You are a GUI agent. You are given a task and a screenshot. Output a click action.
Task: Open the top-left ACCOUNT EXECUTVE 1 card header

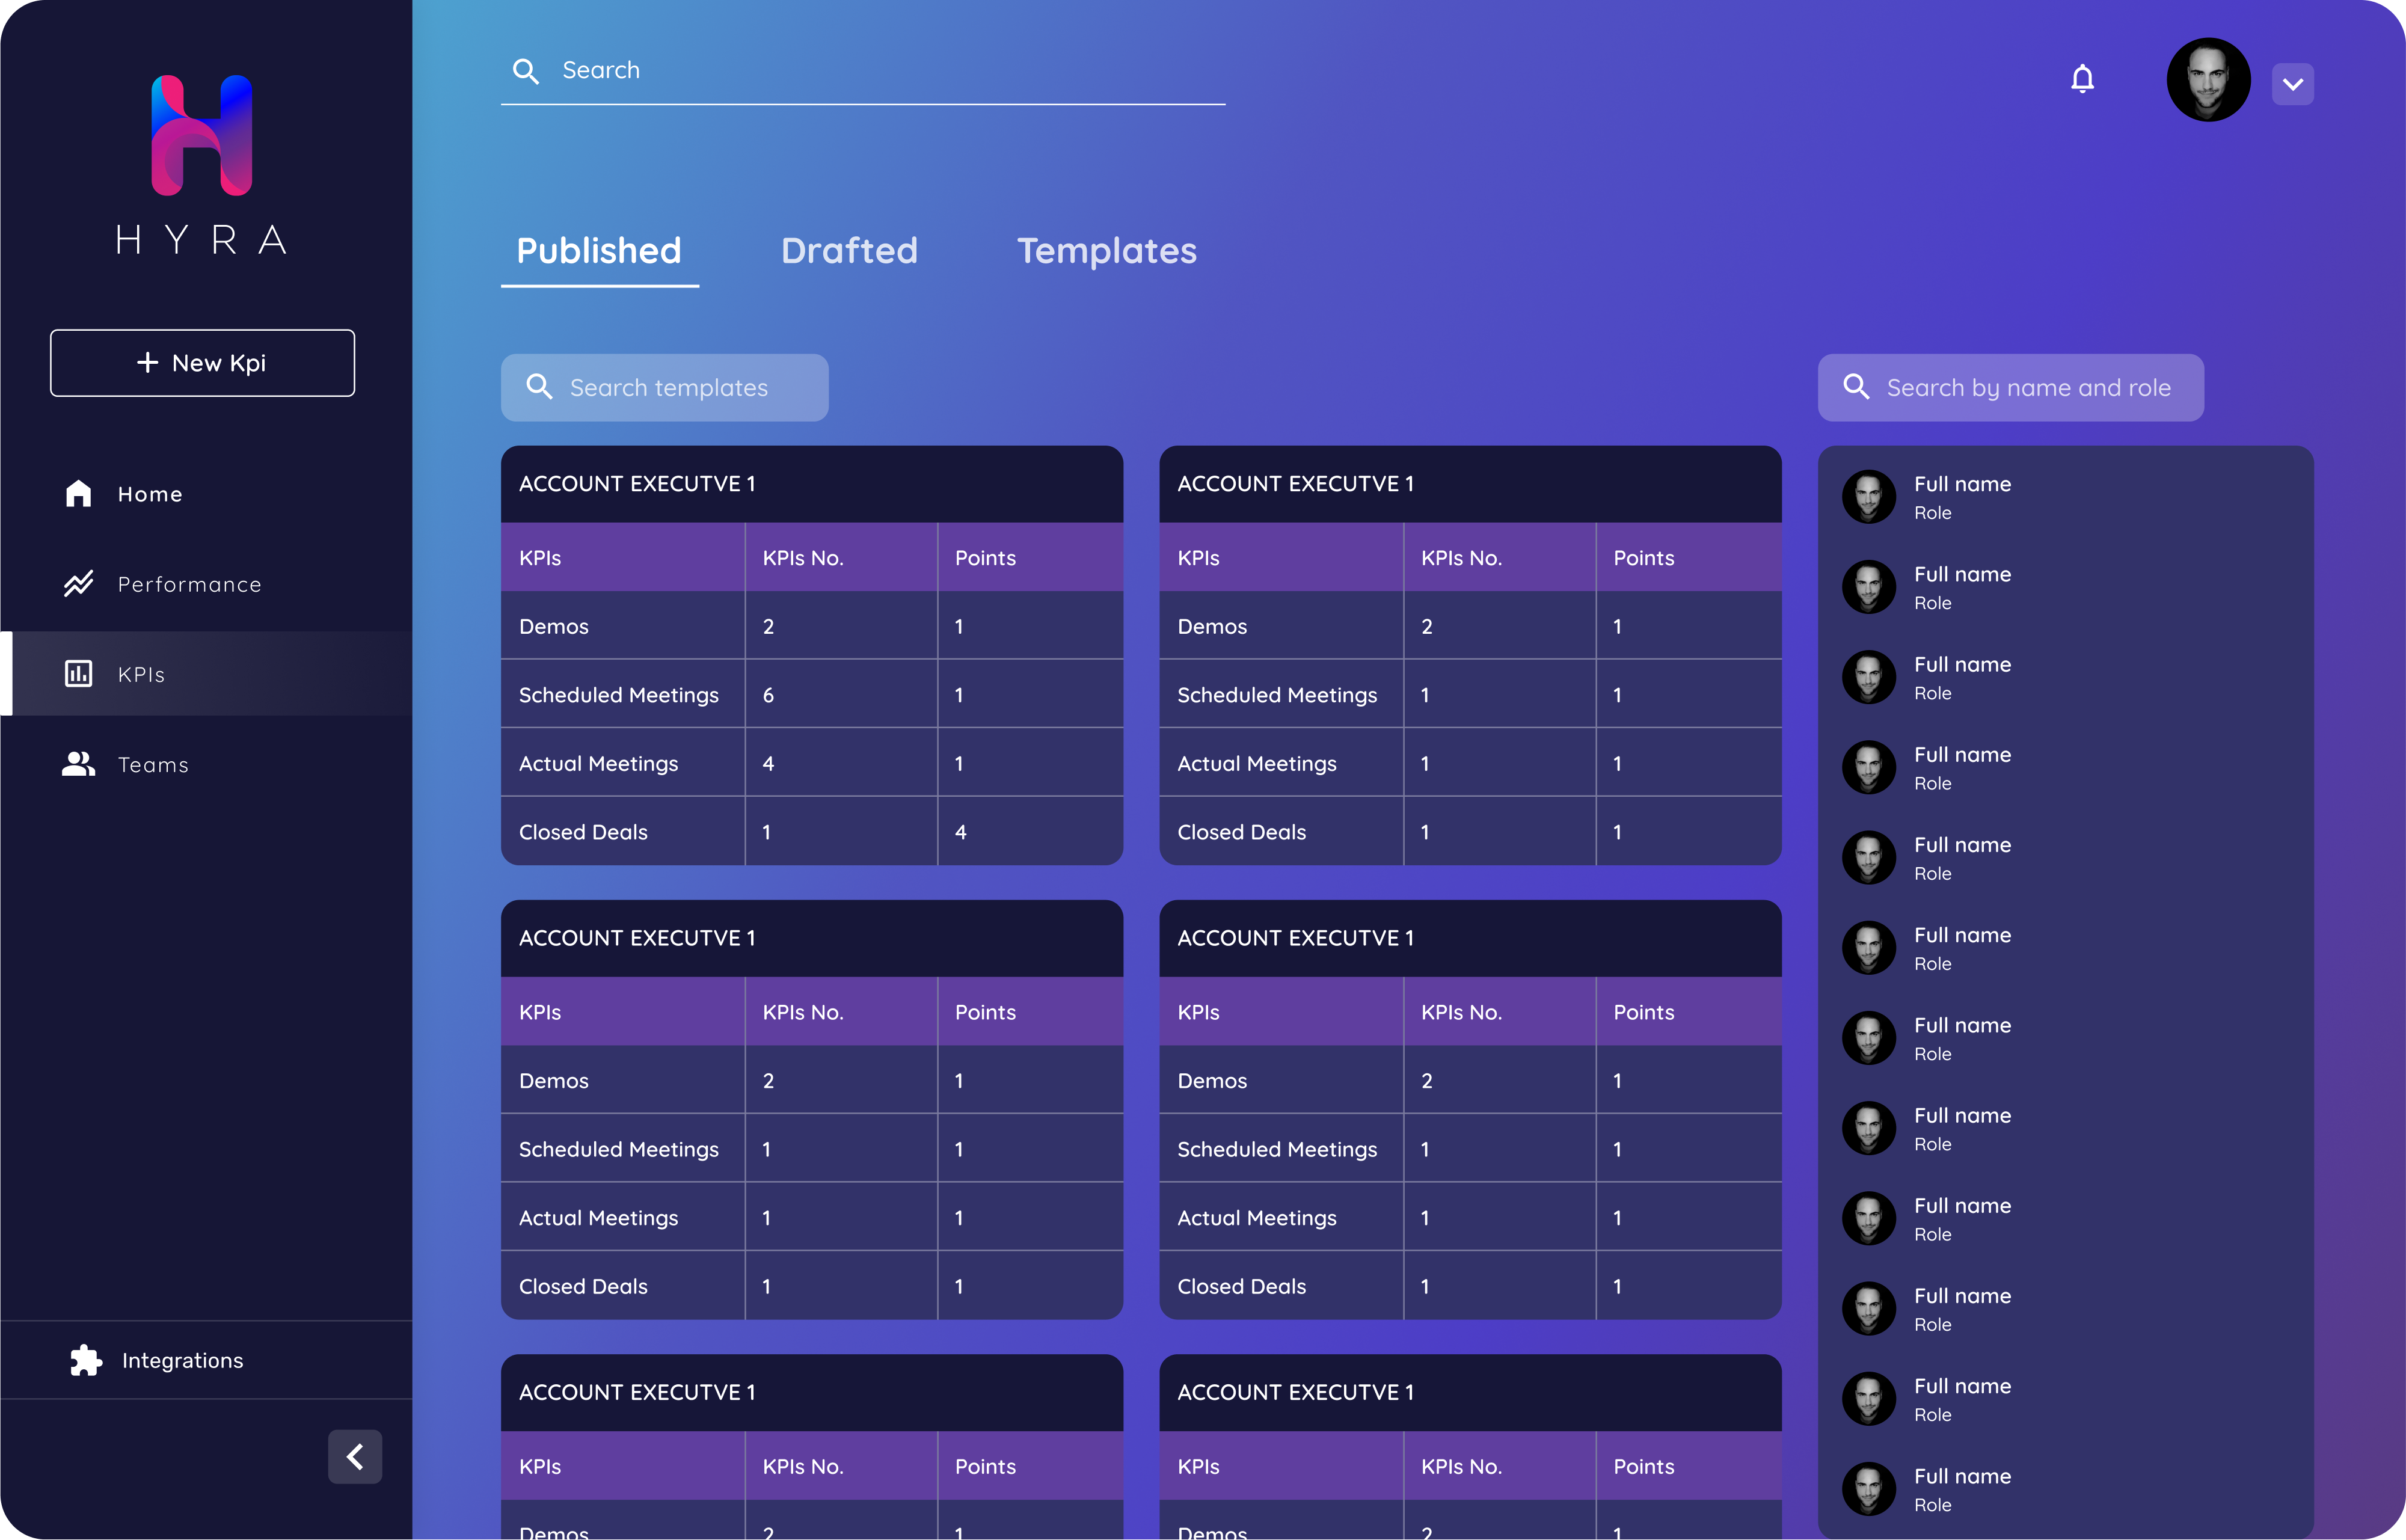point(812,484)
